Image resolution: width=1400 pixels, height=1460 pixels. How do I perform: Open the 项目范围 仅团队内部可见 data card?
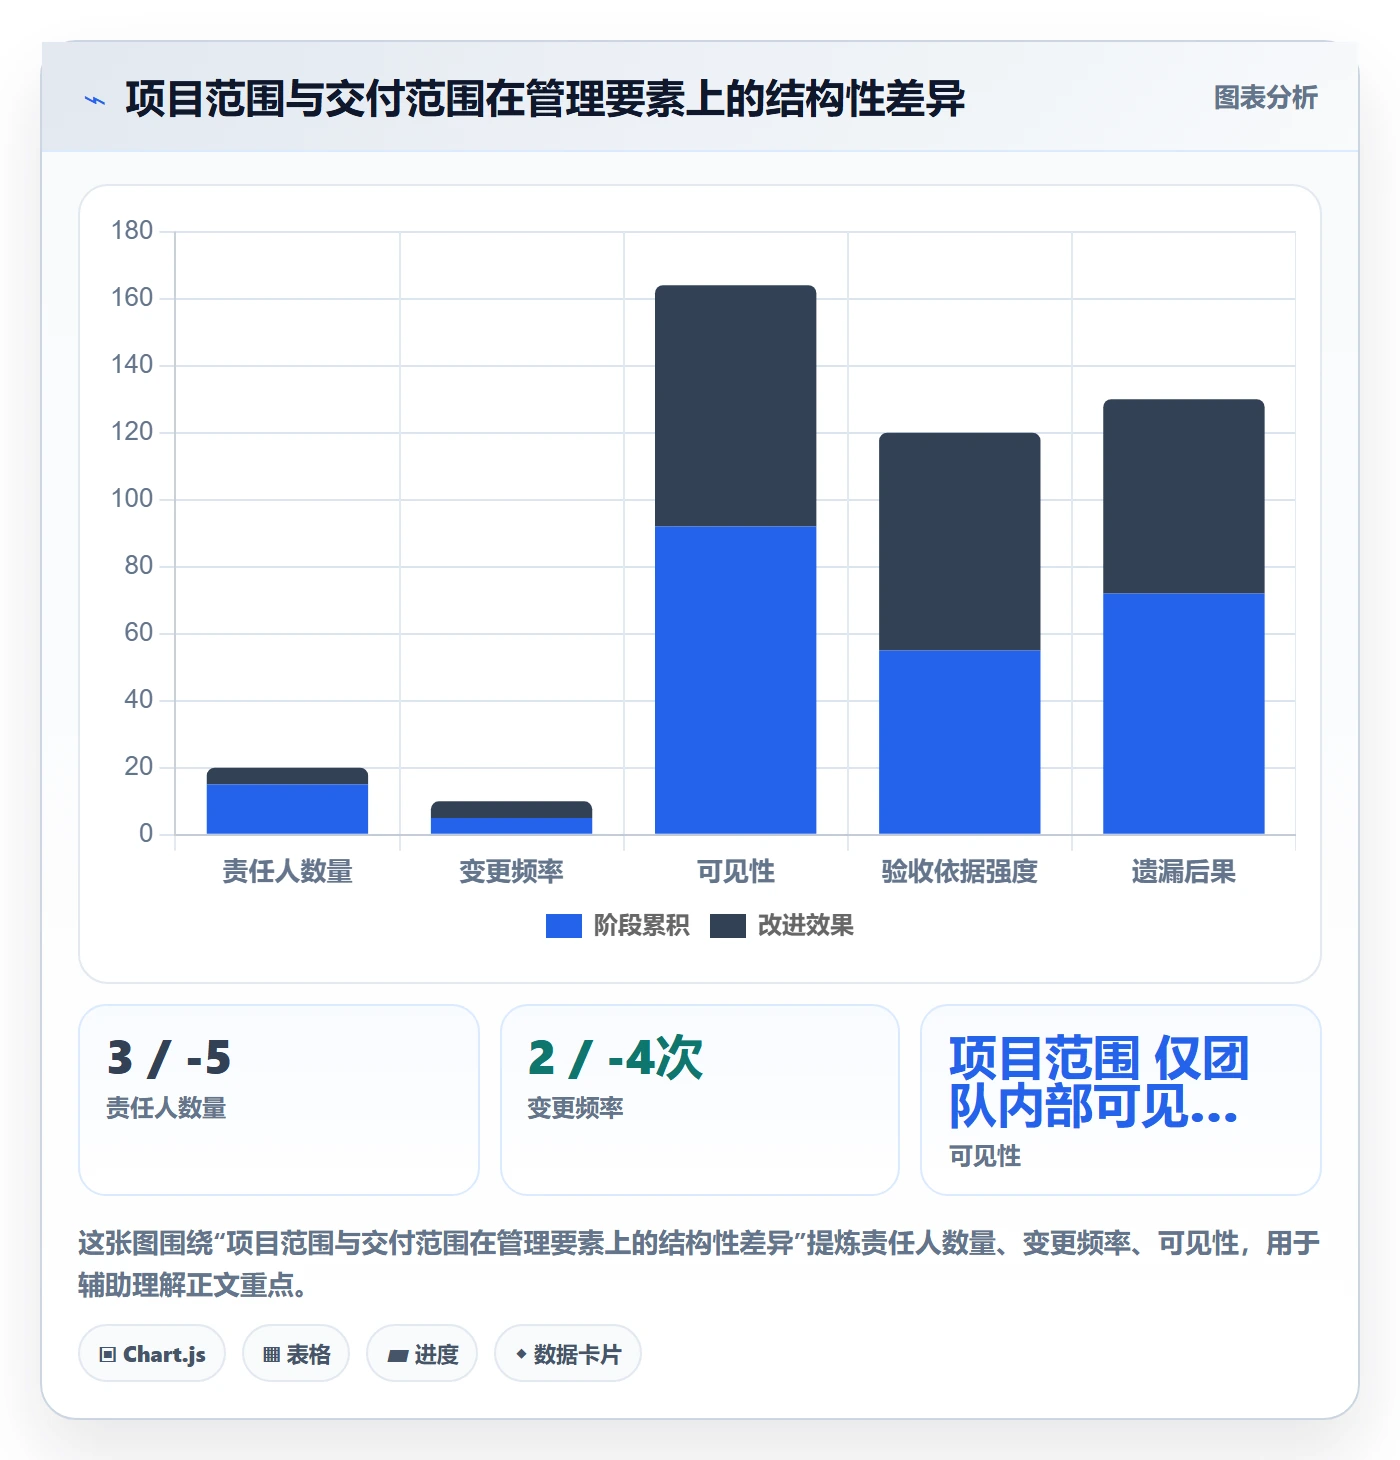pyautogui.click(x=1121, y=1100)
